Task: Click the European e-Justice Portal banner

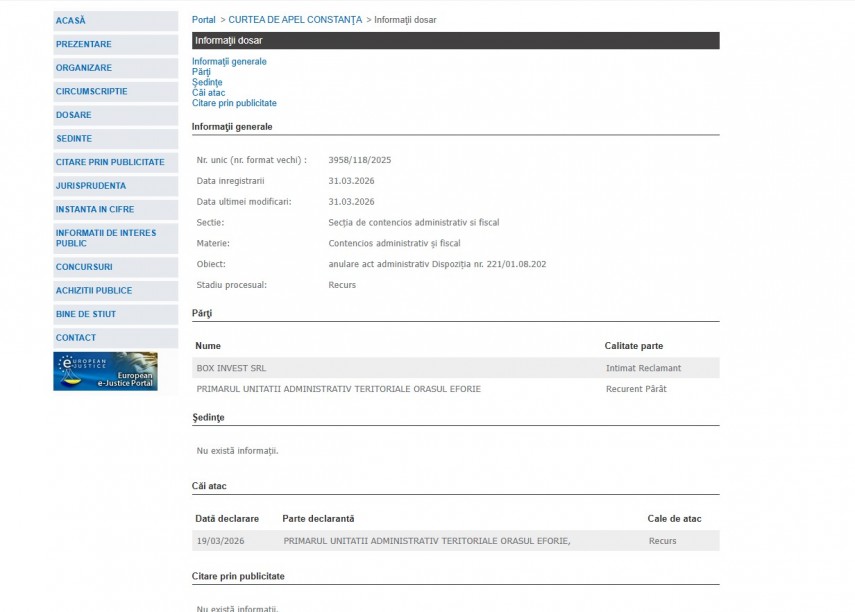Action: point(105,371)
